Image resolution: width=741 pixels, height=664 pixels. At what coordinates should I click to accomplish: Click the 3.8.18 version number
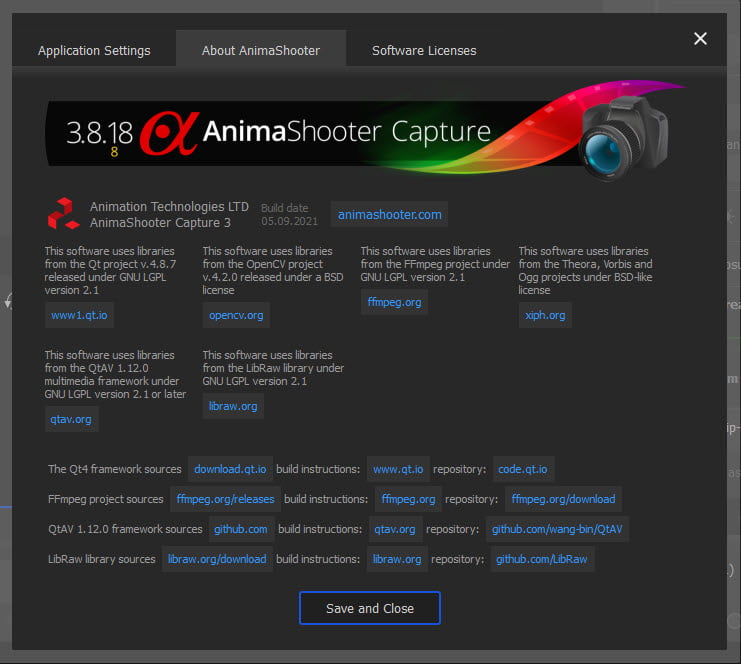tap(99, 133)
